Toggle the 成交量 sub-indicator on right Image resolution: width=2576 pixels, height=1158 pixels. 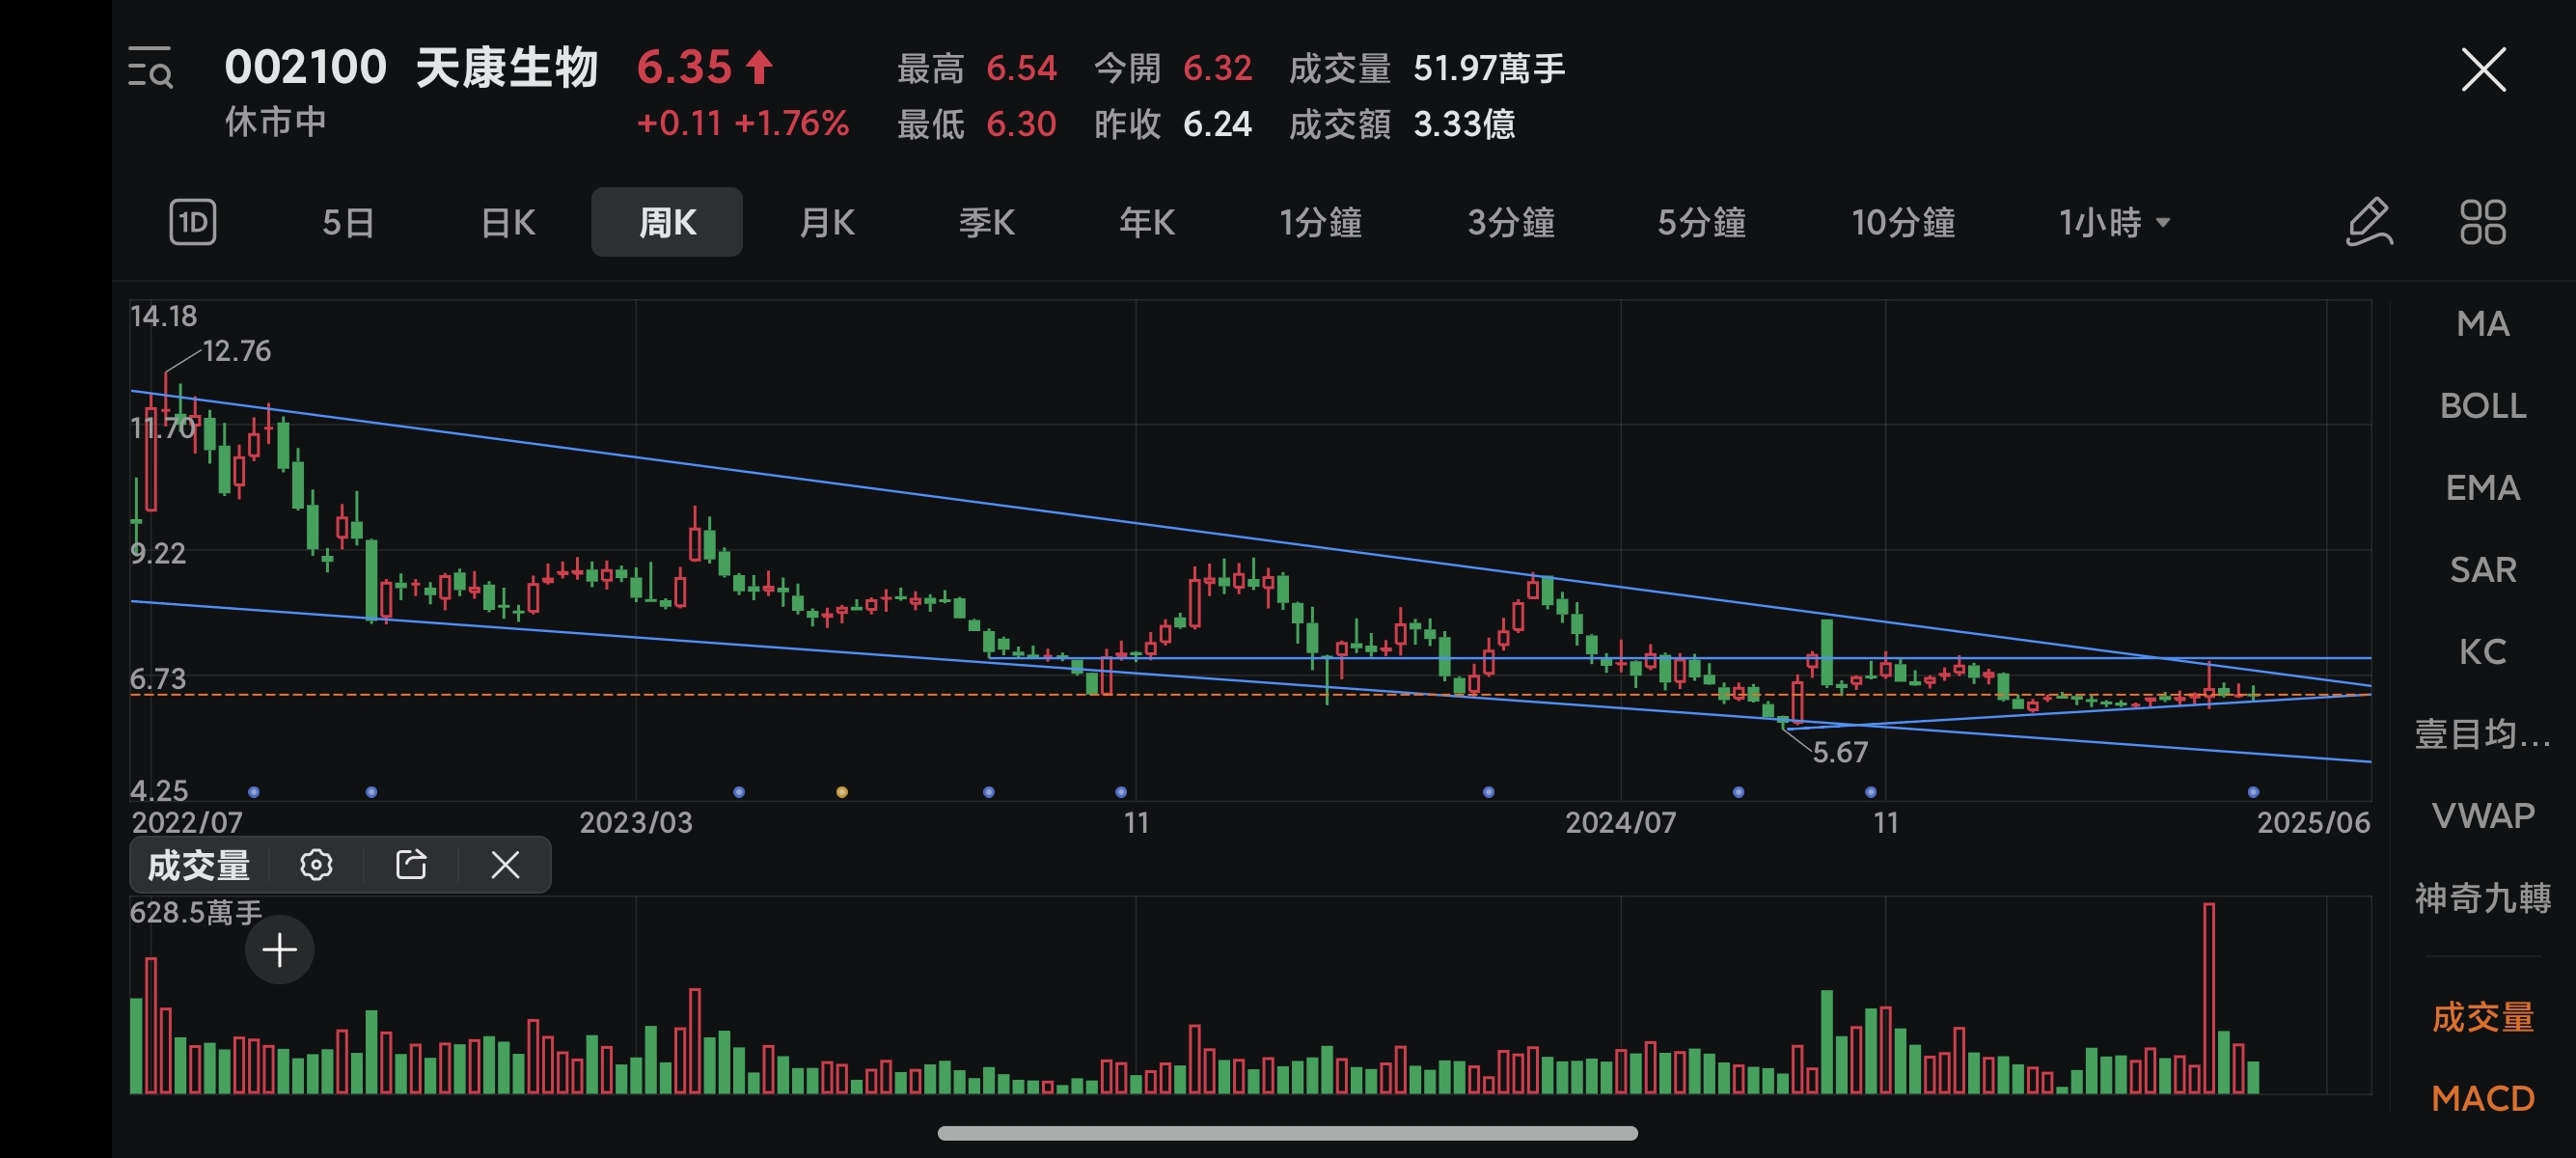point(2483,1017)
